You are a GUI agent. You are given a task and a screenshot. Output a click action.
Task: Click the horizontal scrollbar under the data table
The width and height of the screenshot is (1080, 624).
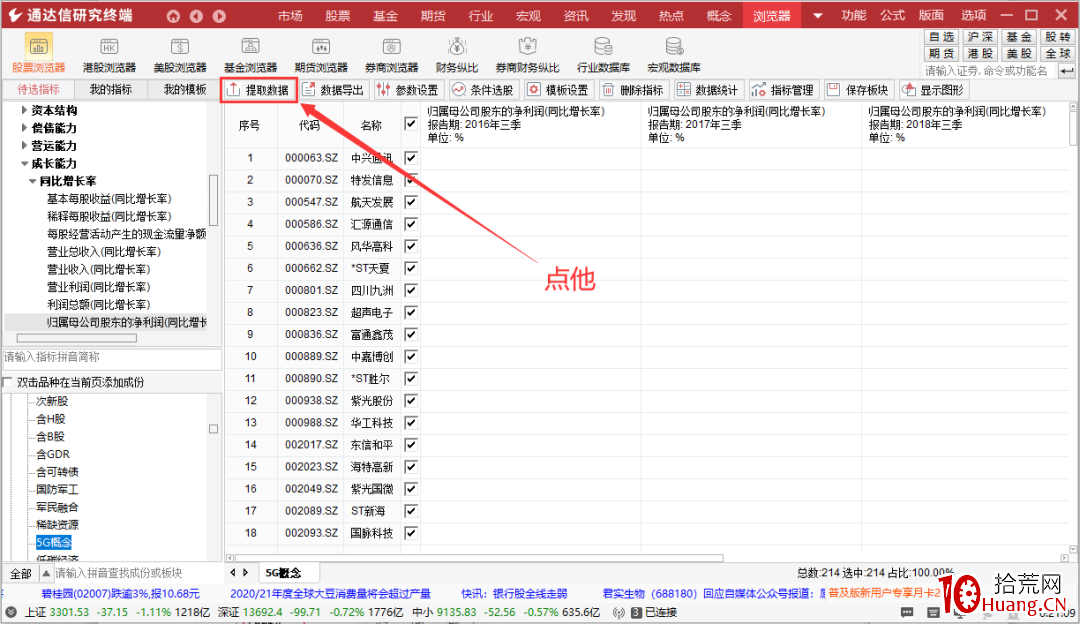479,558
